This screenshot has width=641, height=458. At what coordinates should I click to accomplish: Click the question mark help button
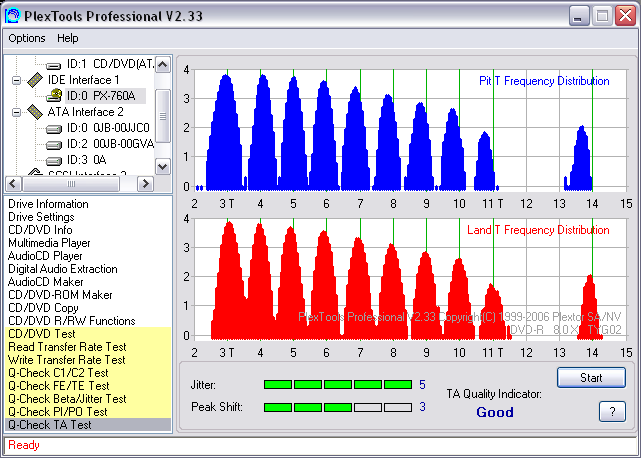click(612, 411)
